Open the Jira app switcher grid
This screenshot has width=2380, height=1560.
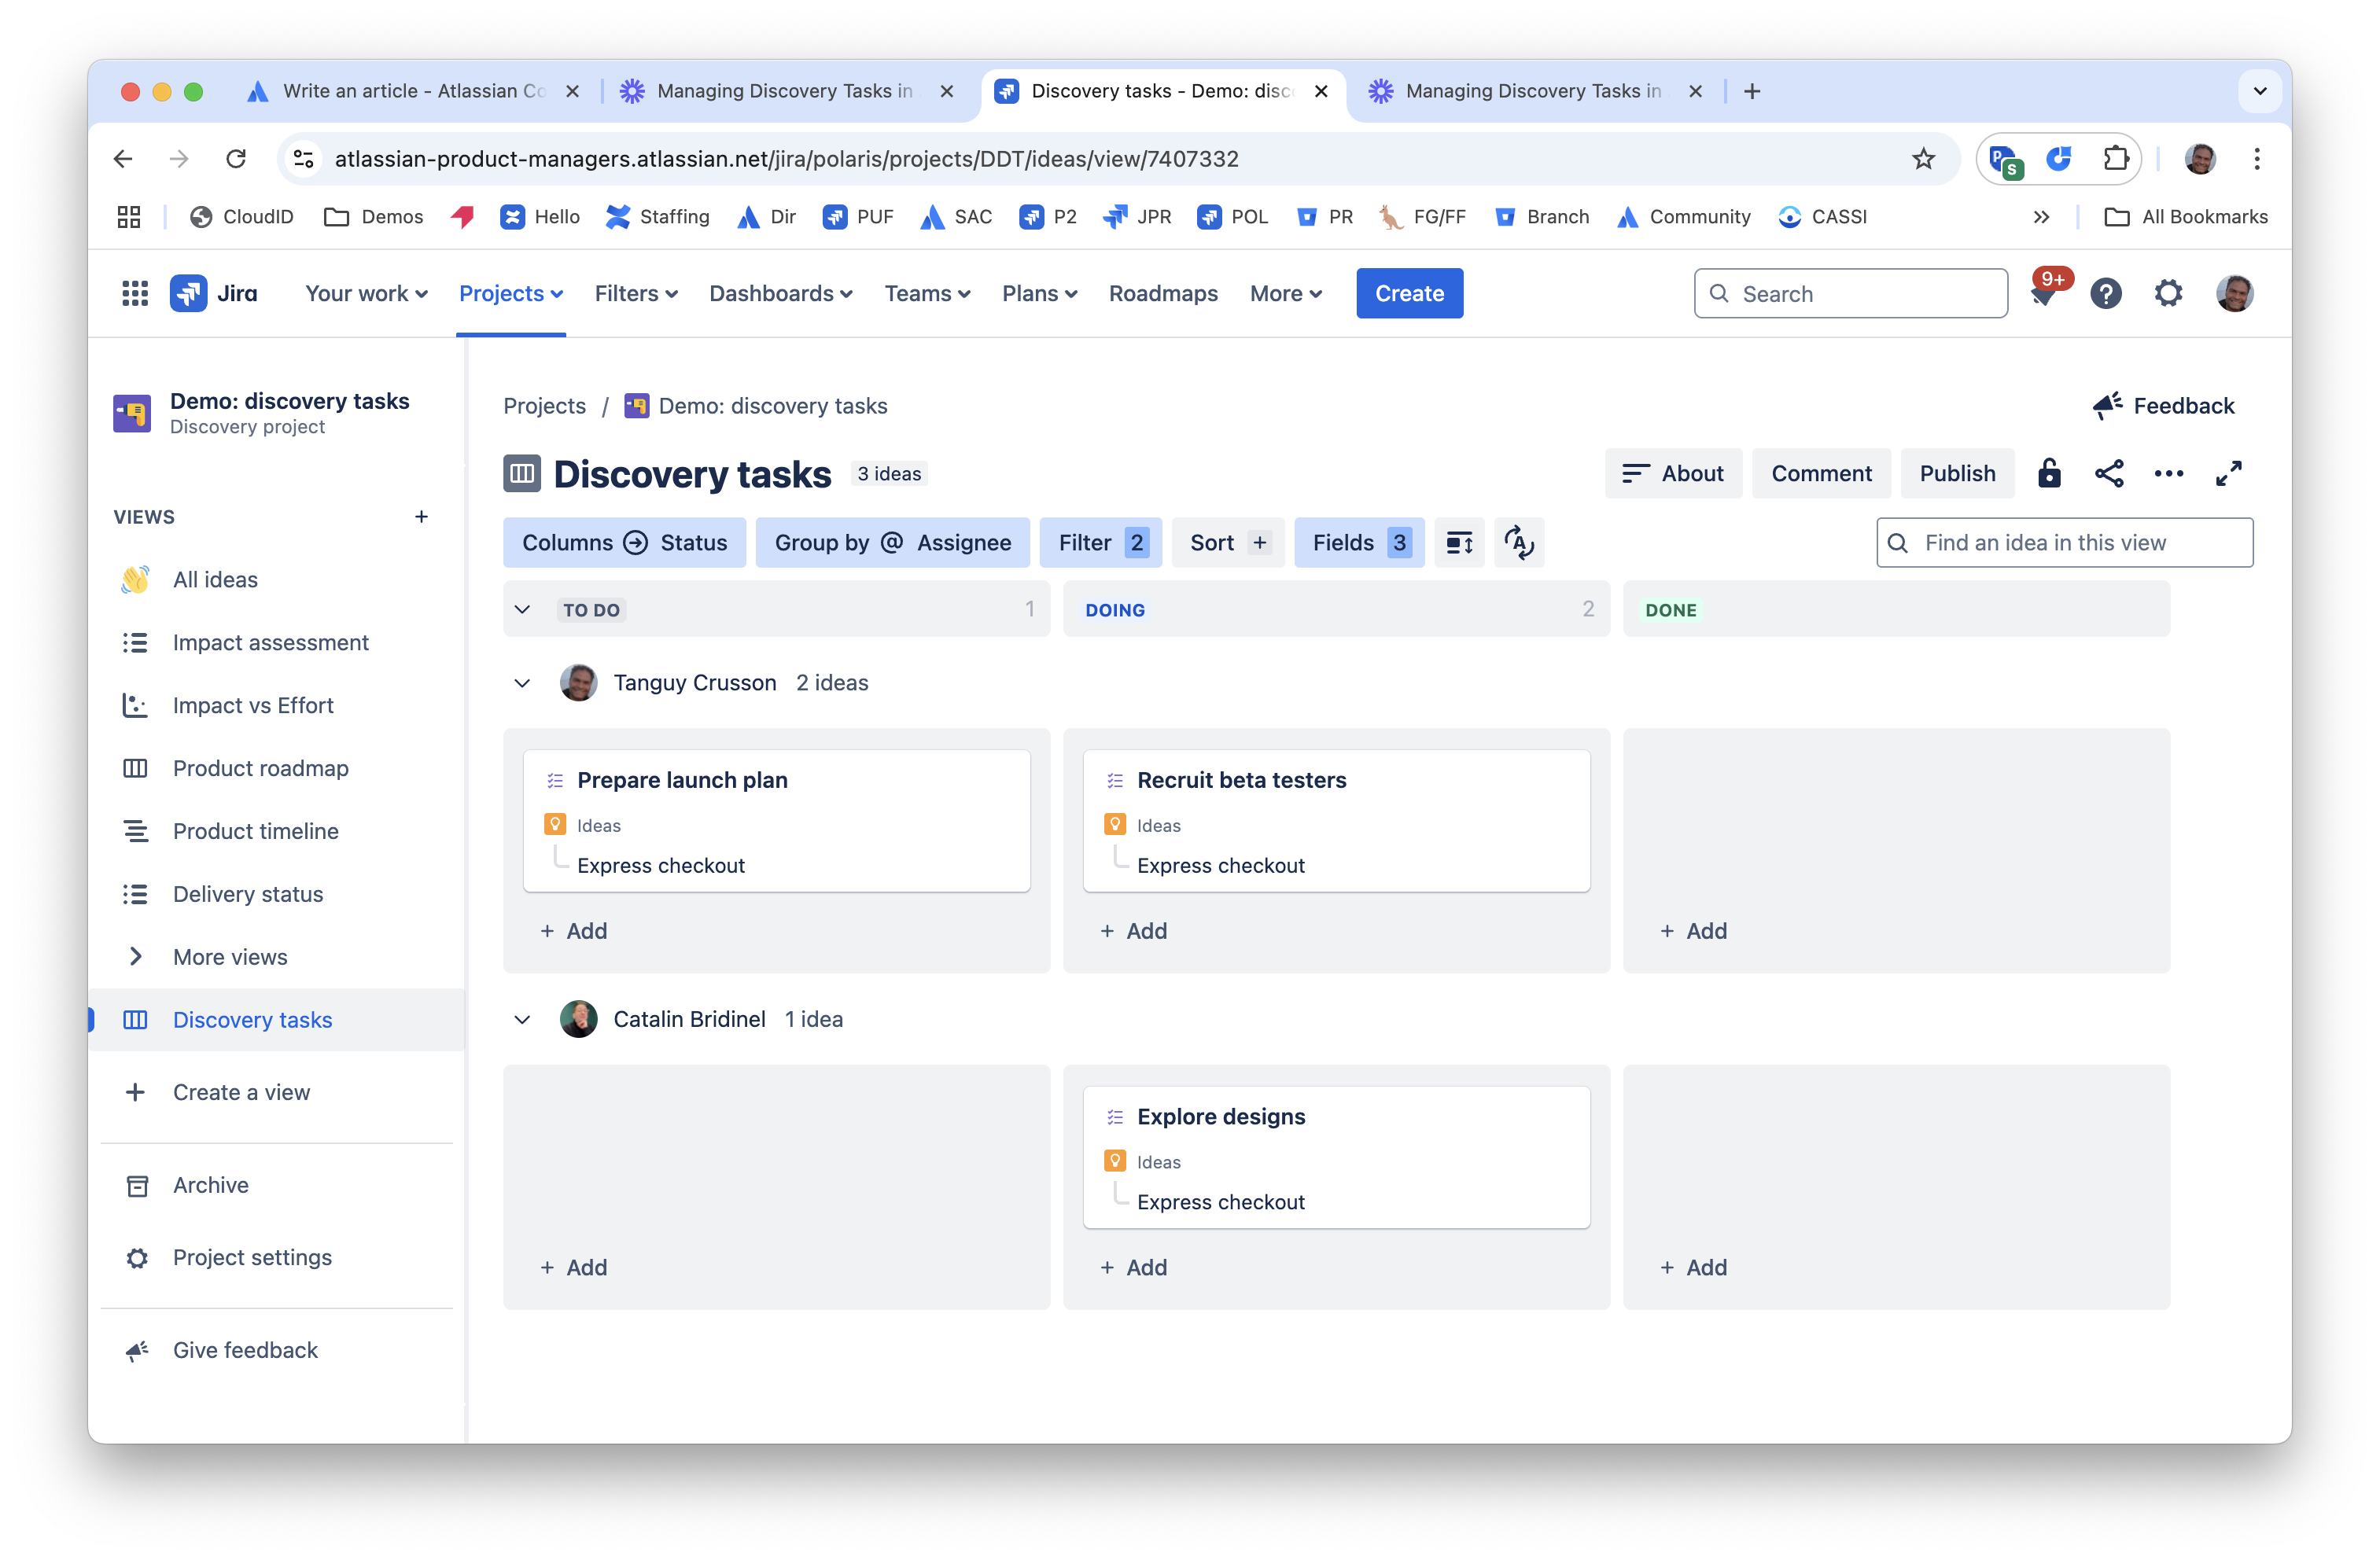point(134,292)
